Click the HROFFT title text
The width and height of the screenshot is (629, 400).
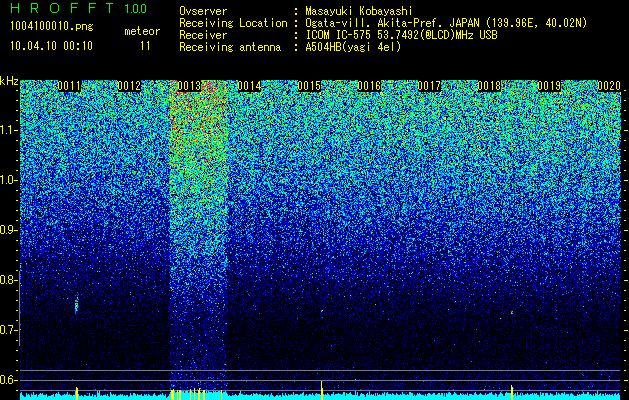pos(61,8)
